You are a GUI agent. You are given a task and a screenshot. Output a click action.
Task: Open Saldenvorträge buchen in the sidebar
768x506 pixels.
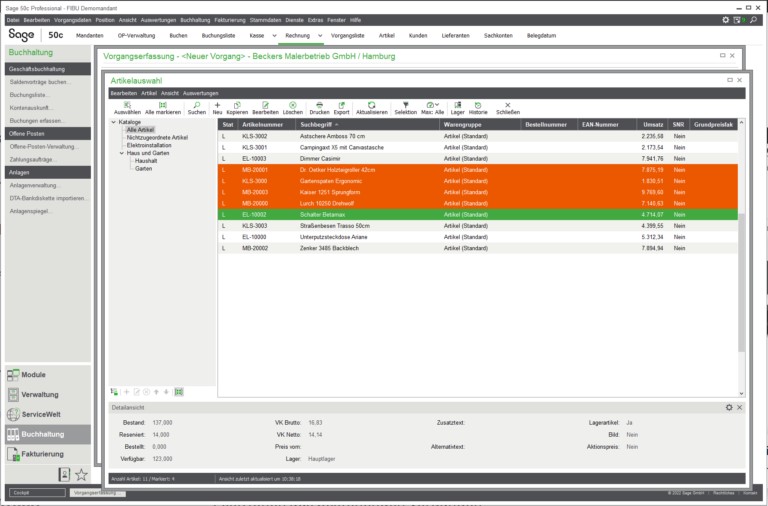tap(40, 81)
